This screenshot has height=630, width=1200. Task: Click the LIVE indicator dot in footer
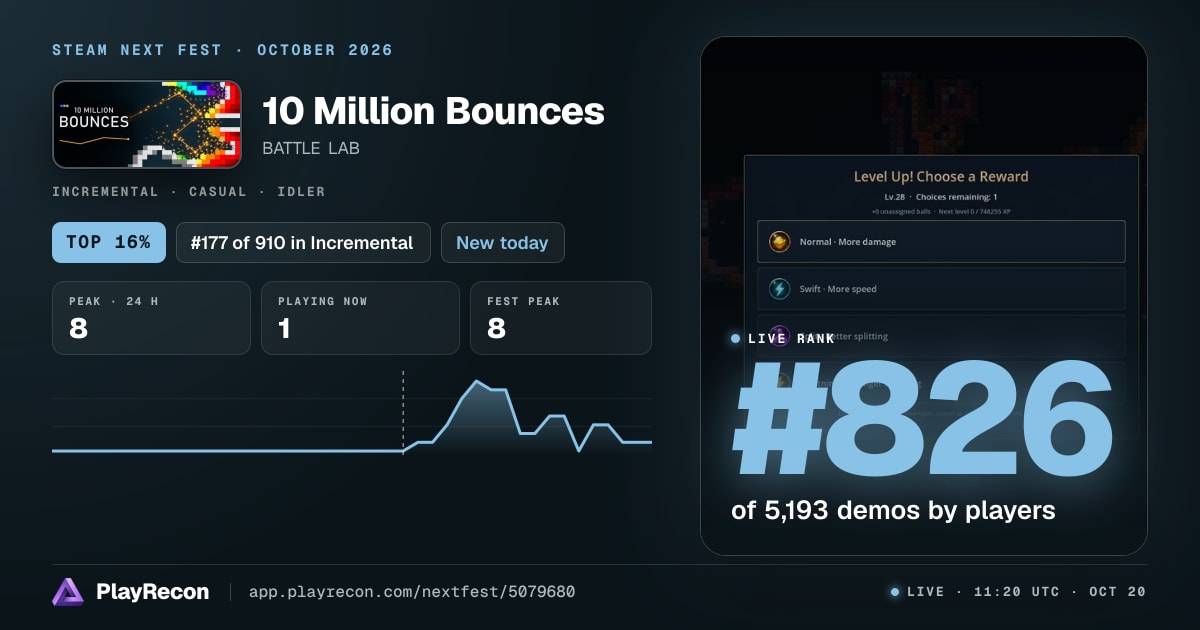(895, 592)
